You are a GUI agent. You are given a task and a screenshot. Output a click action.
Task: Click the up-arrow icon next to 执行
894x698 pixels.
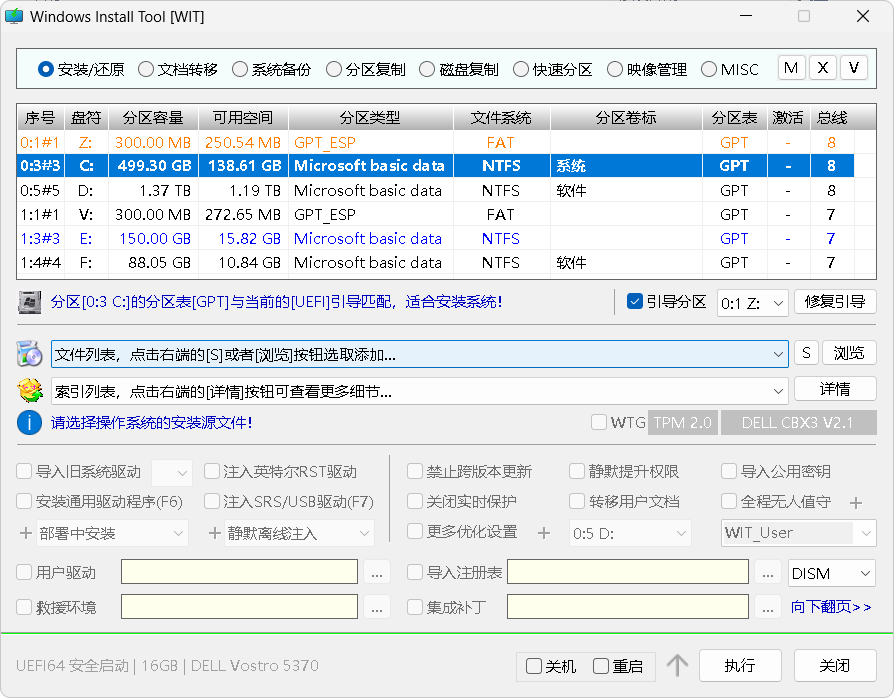pos(678,666)
